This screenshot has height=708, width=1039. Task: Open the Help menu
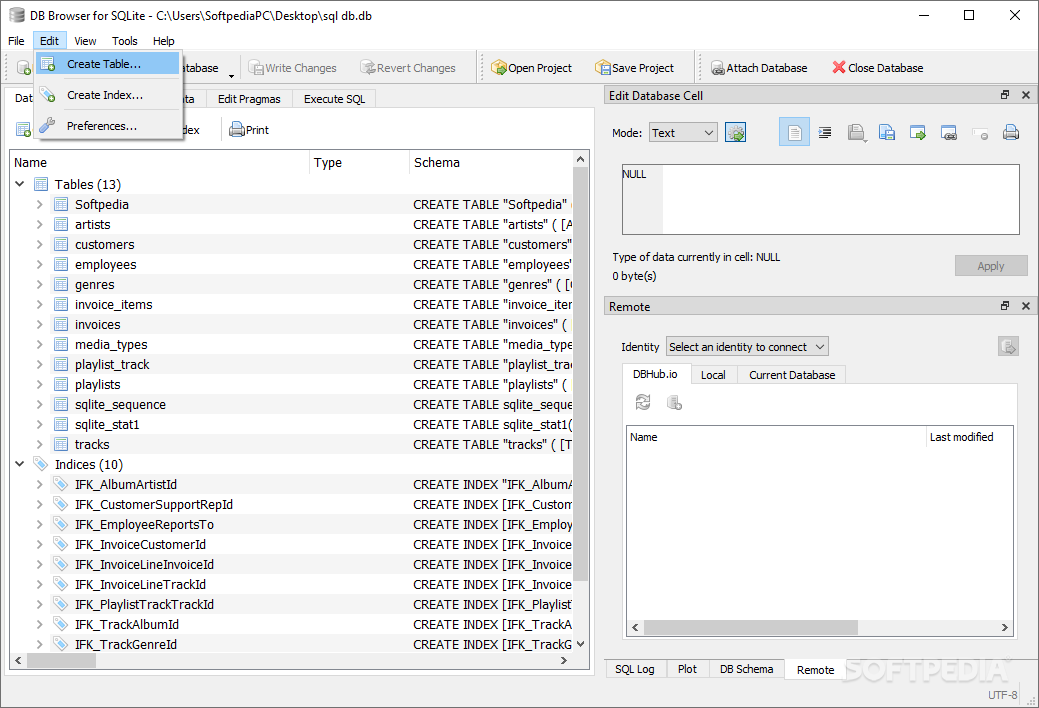(164, 40)
